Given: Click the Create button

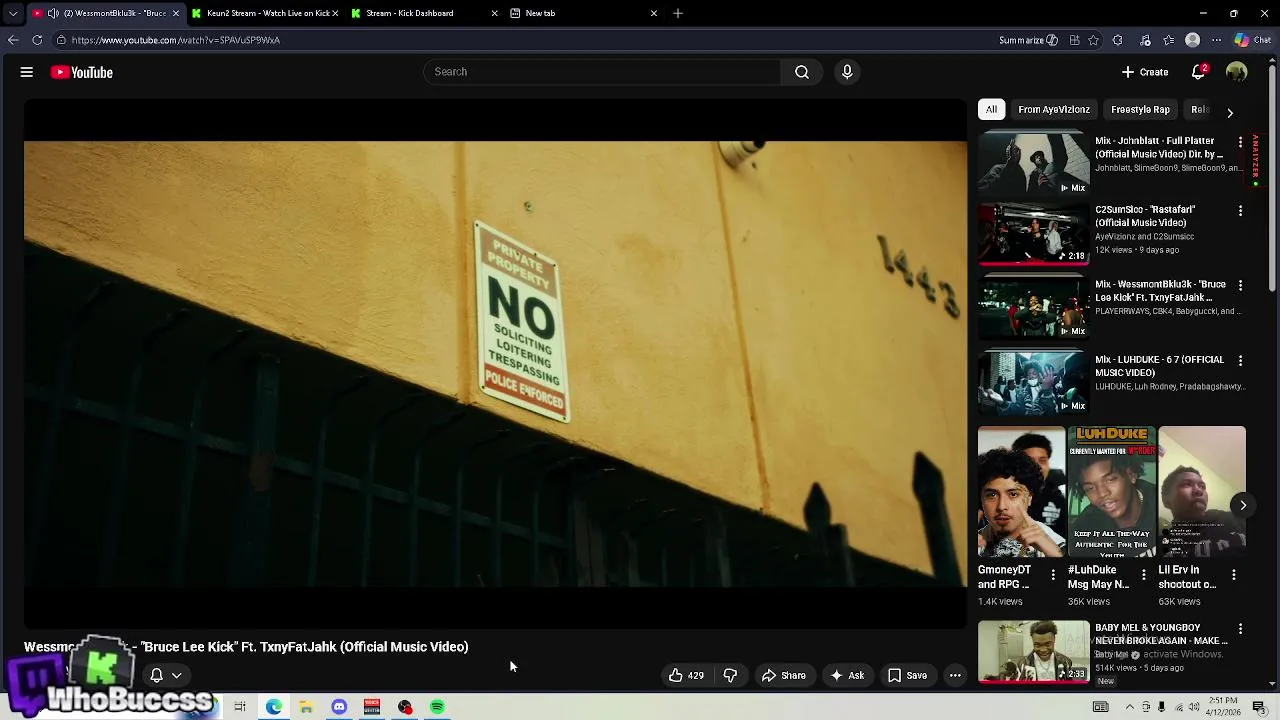Looking at the screenshot, I should click(x=1144, y=72).
